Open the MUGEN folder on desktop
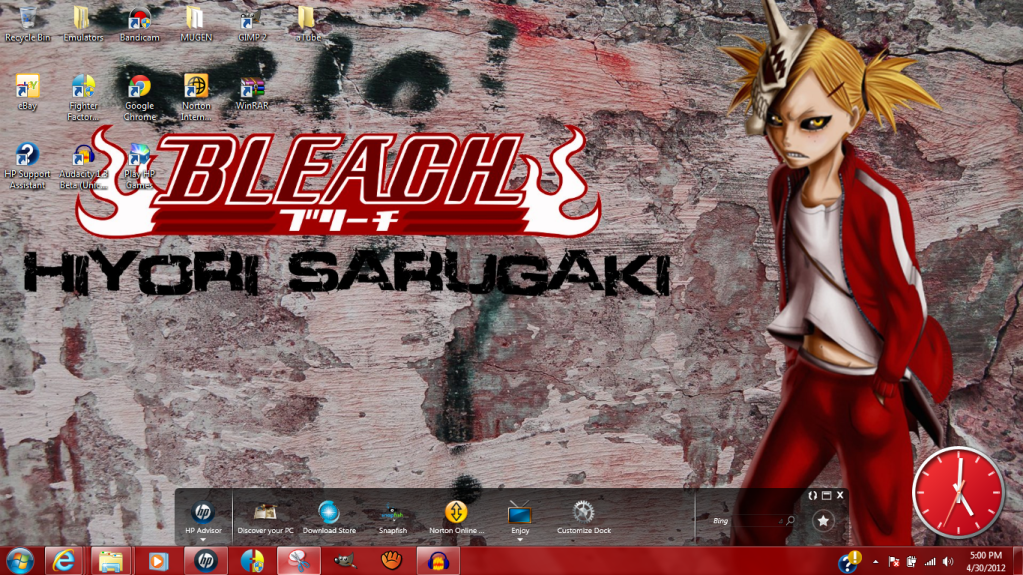 coord(196,23)
